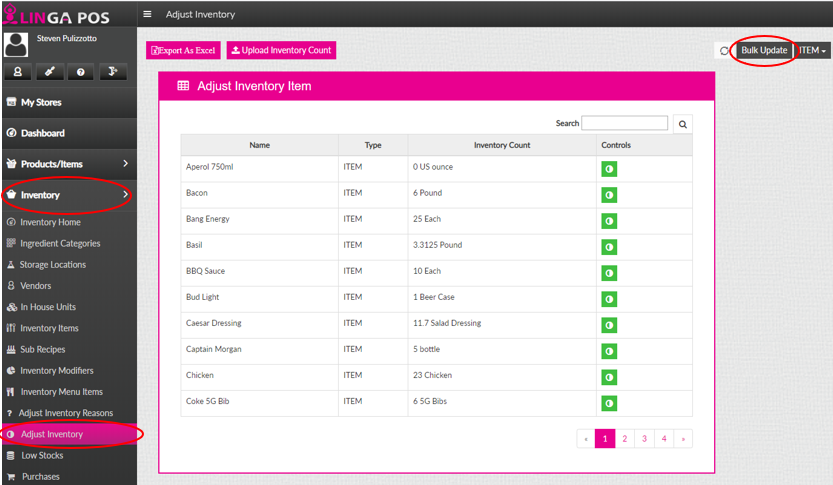Click the refresh icon beside Bulk Update
The width and height of the screenshot is (833, 485).
(724, 51)
